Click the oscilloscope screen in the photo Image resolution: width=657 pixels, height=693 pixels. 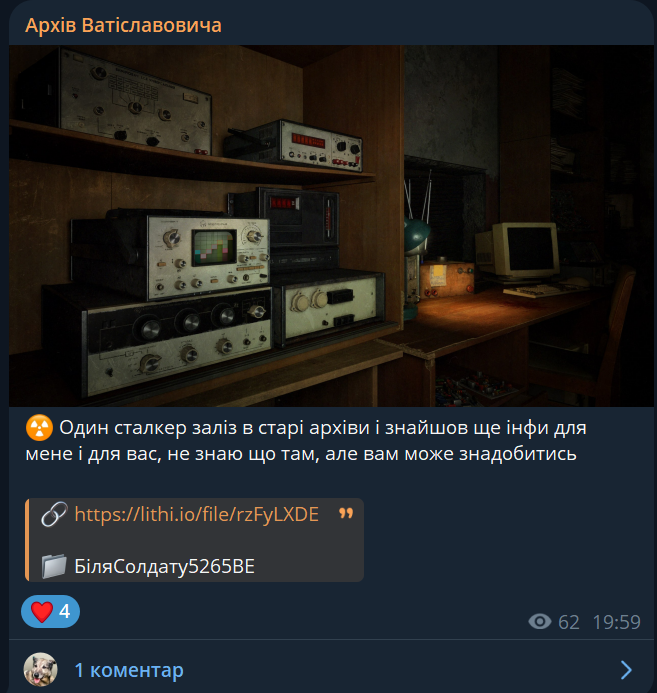click(x=214, y=247)
